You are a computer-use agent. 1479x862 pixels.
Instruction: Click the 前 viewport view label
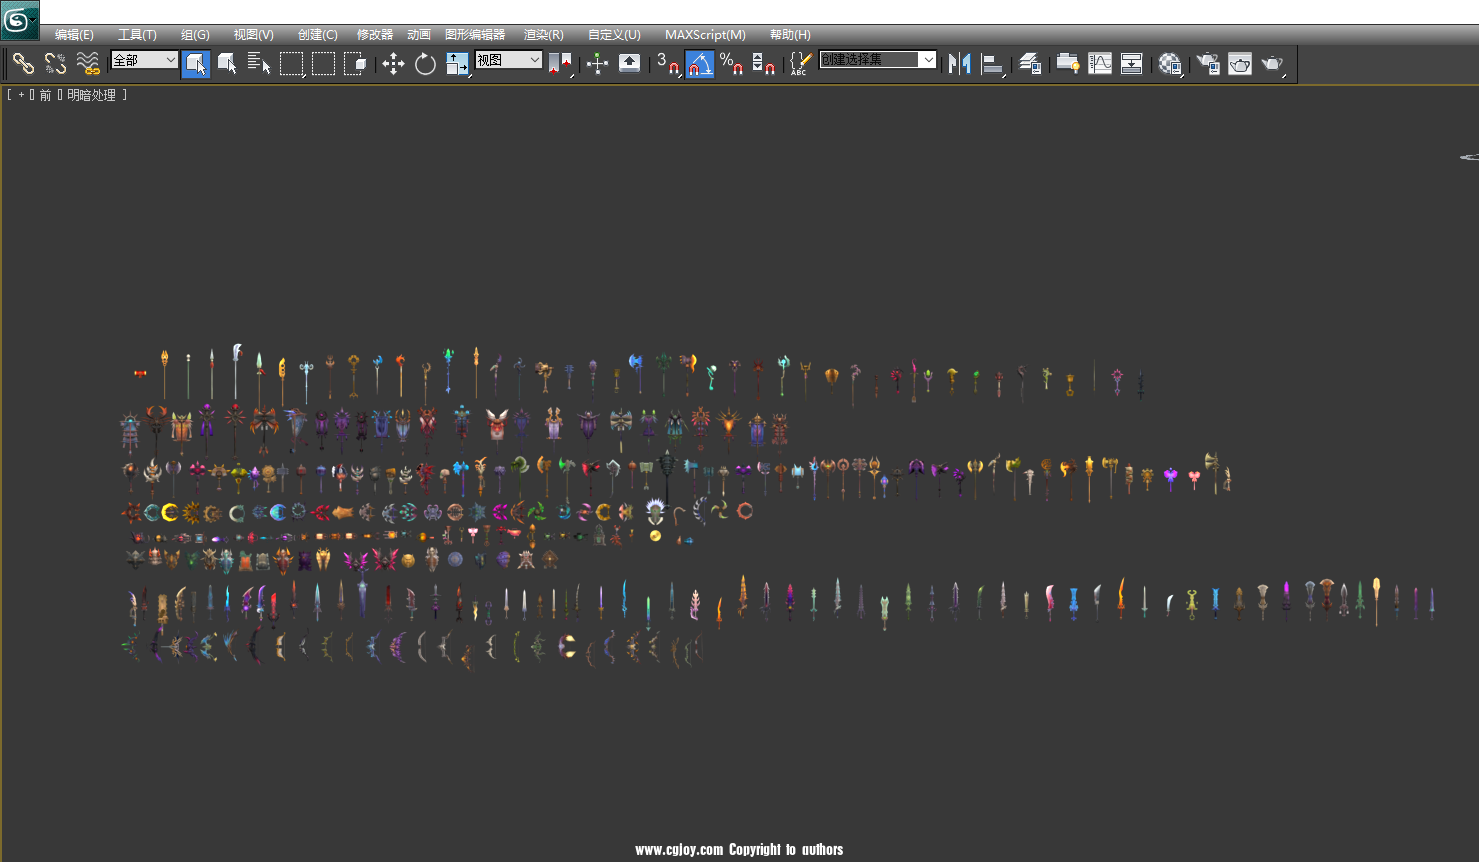pos(45,95)
